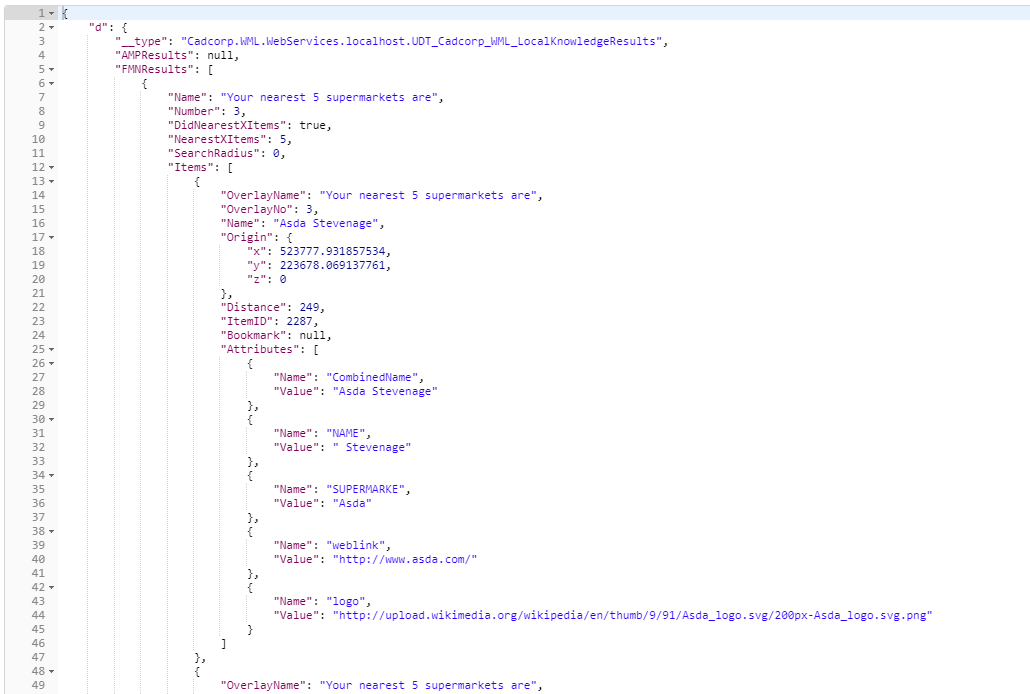
Task: Click the "FMNResults" key
Action: point(154,69)
